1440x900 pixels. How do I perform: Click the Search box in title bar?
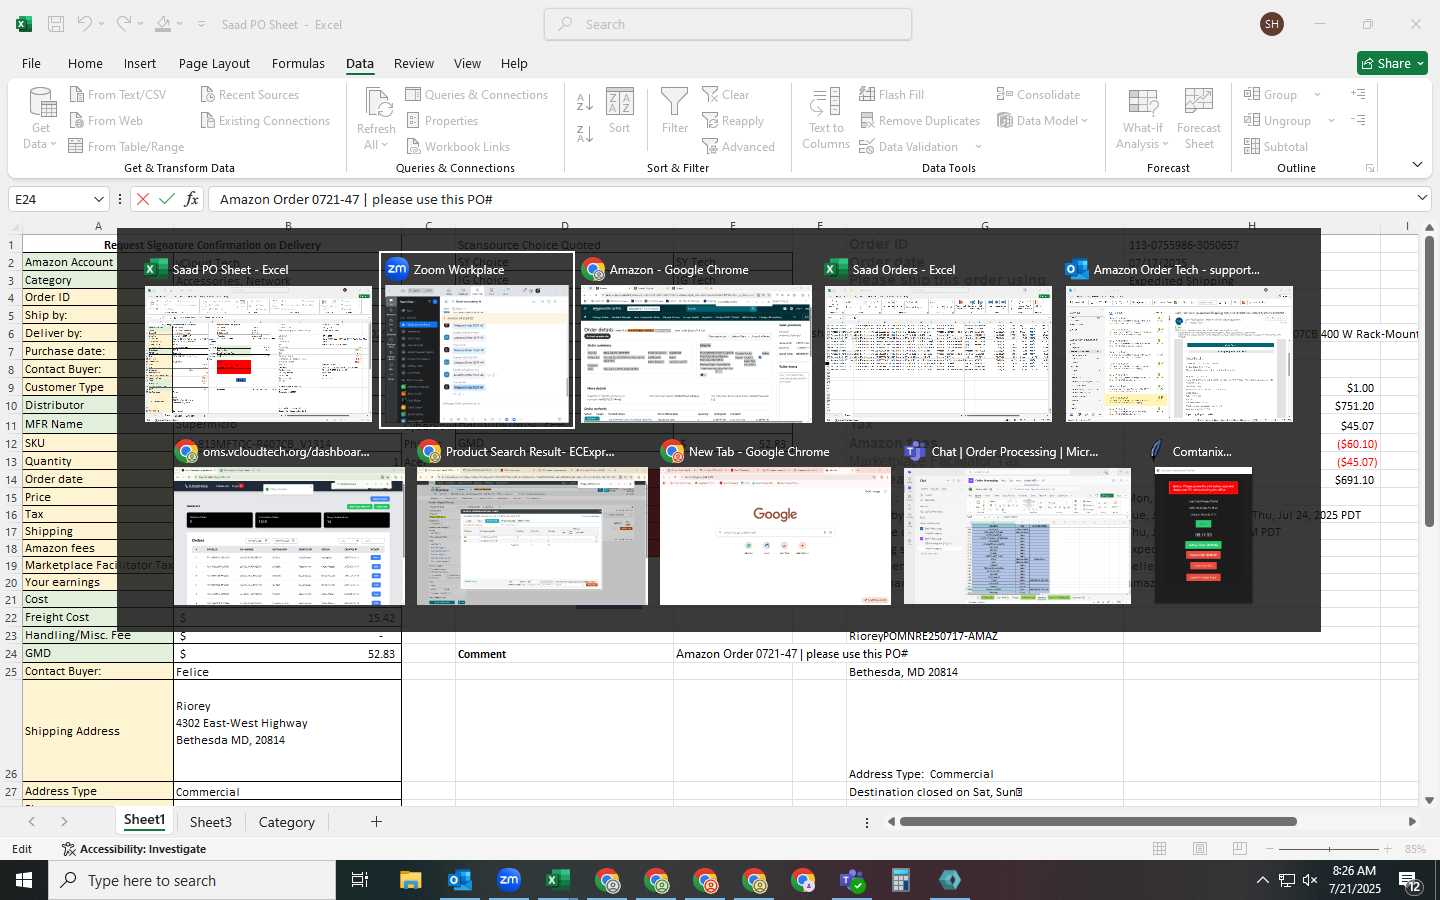[728, 24]
